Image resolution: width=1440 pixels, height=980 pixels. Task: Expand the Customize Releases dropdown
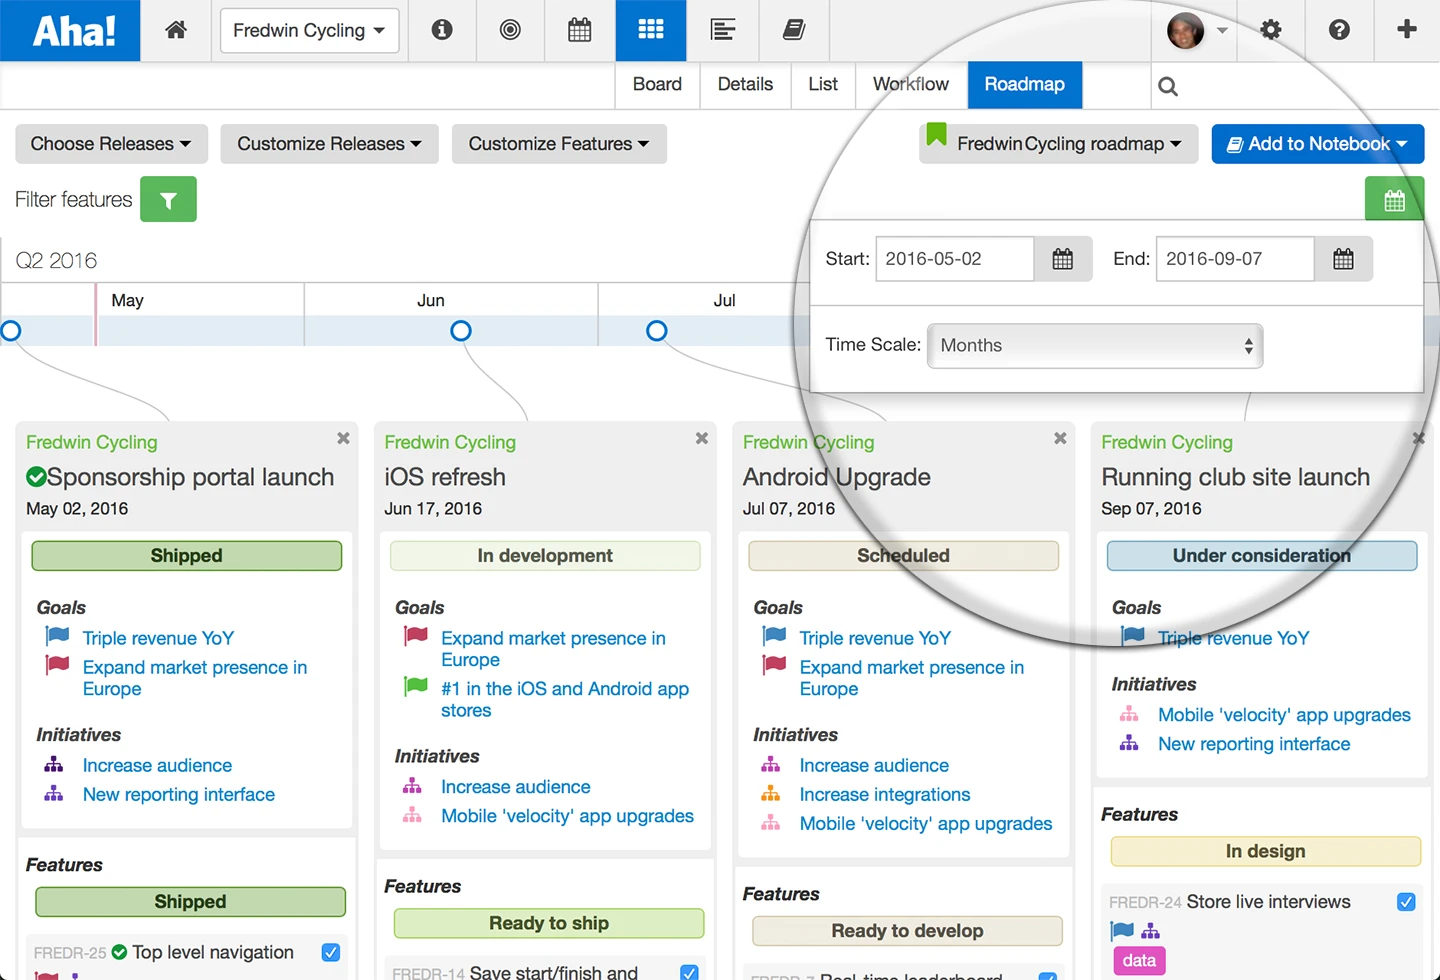pos(329,144)
